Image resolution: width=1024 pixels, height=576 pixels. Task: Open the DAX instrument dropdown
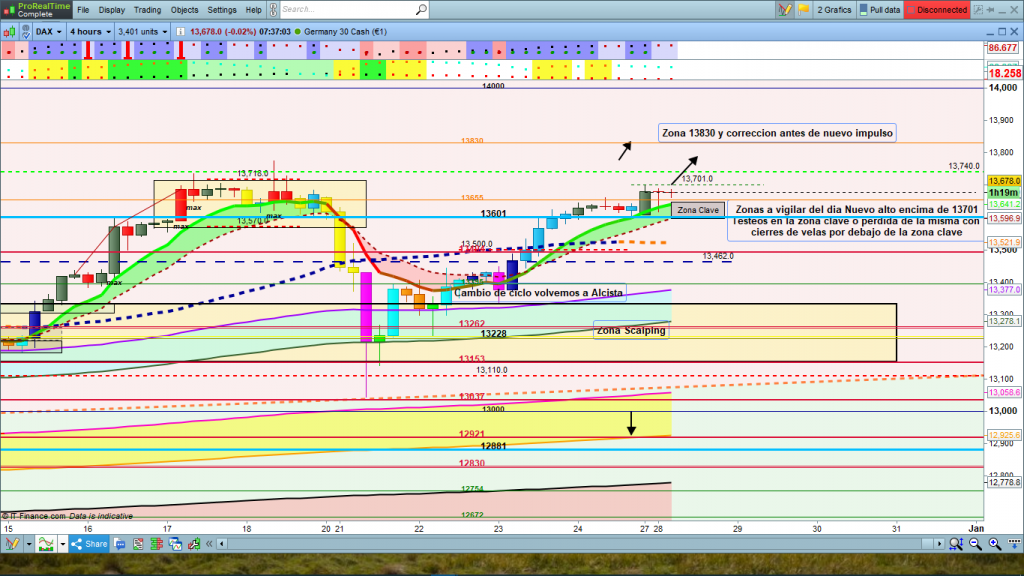click(x=50, y=31)
